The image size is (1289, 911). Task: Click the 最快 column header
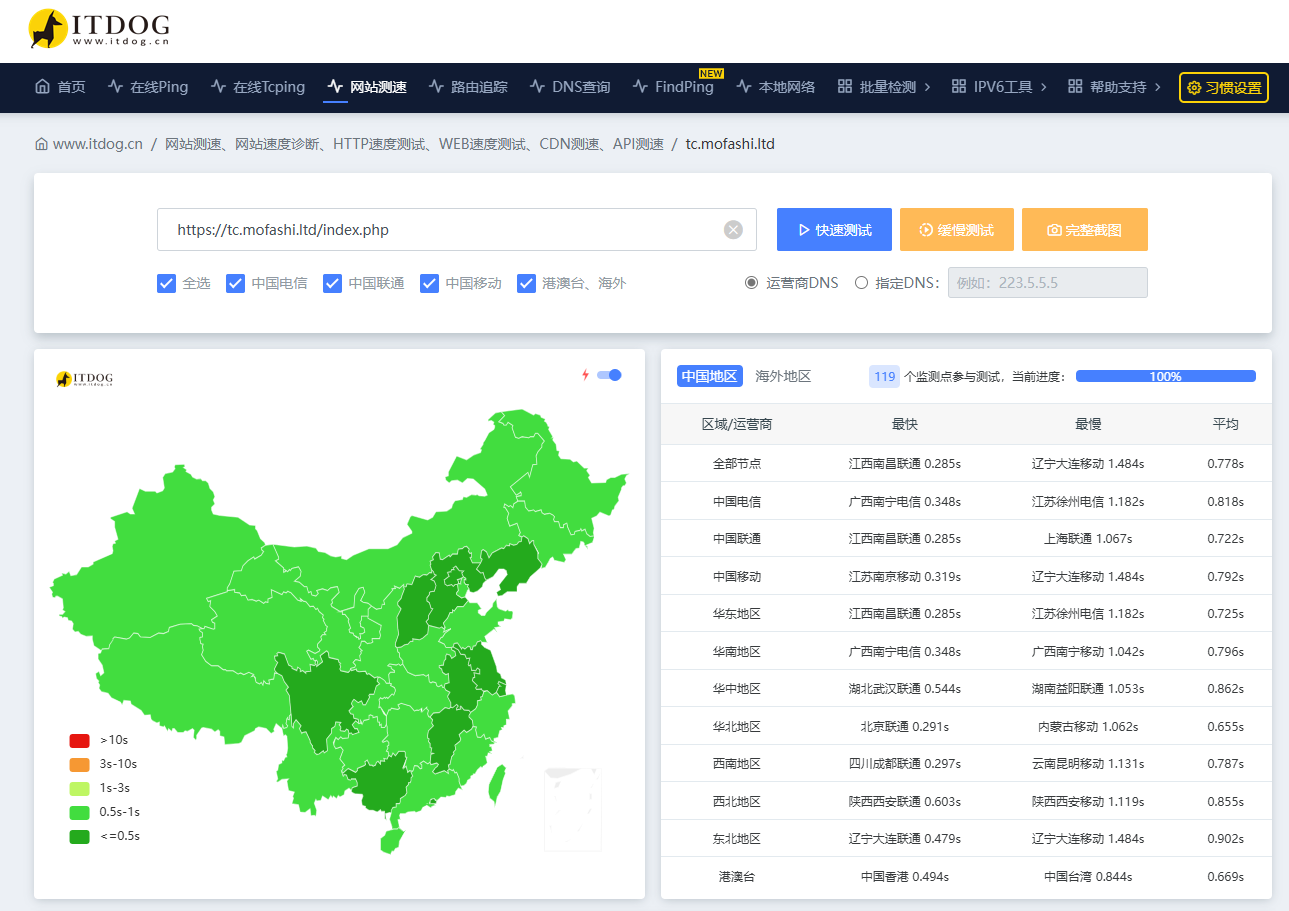[905, 424]
